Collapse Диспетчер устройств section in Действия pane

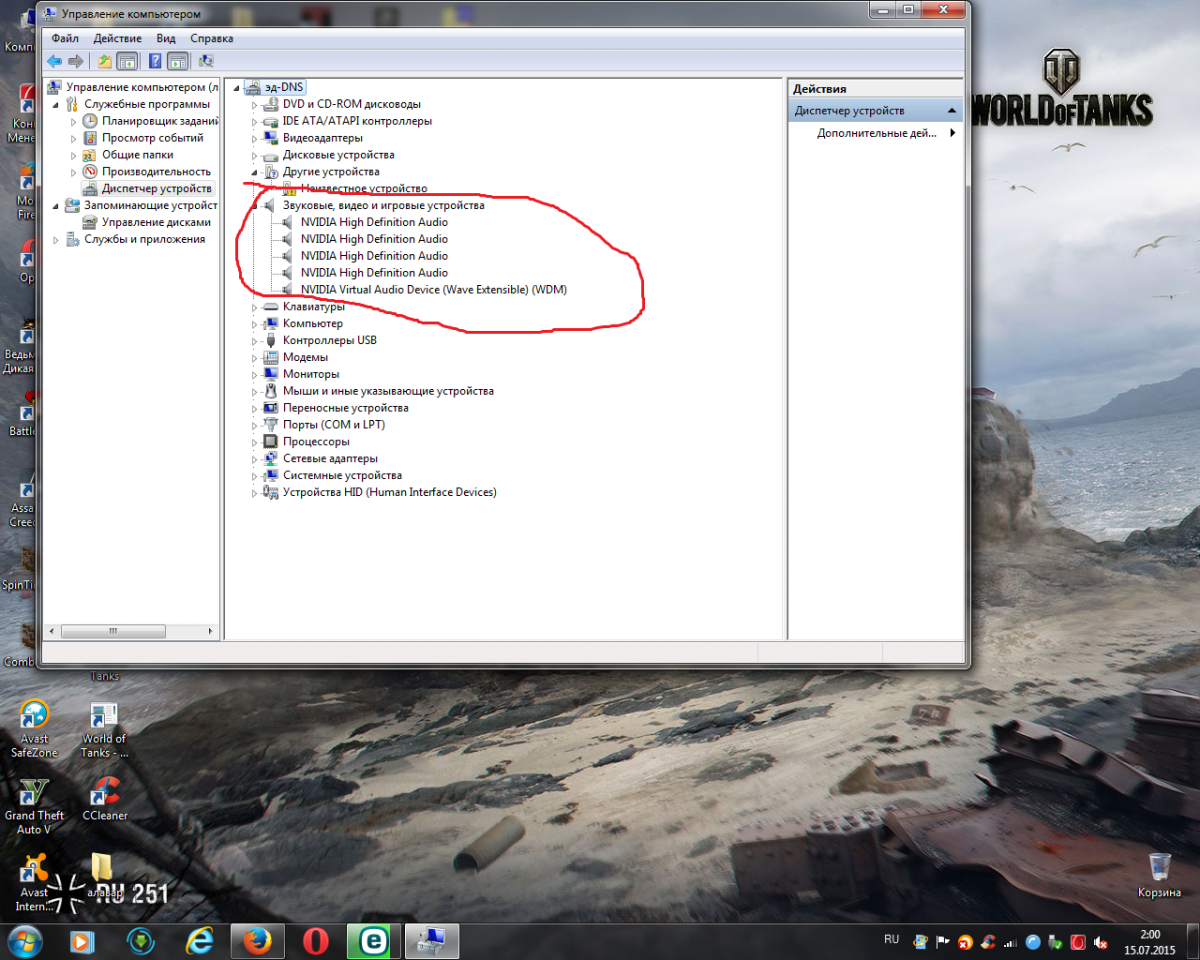pyautogui.click(x=953, y=111)
